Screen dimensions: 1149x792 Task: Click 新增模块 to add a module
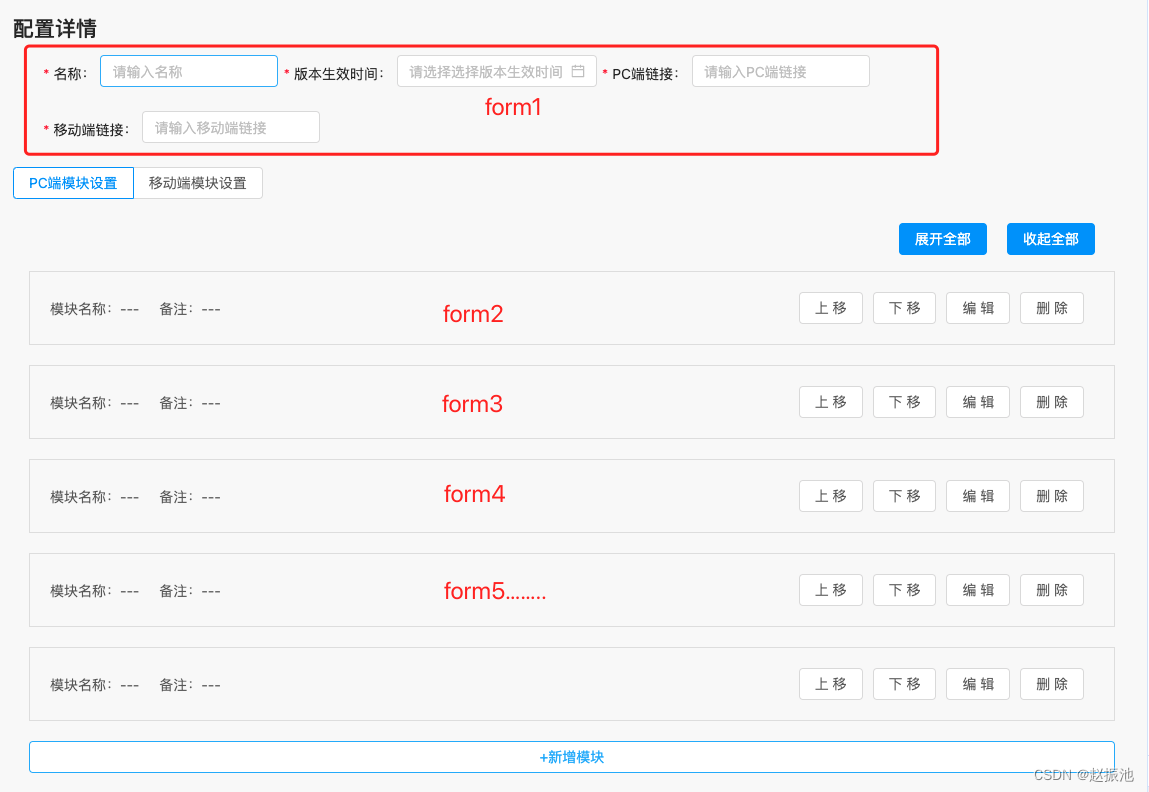point(573,757)
